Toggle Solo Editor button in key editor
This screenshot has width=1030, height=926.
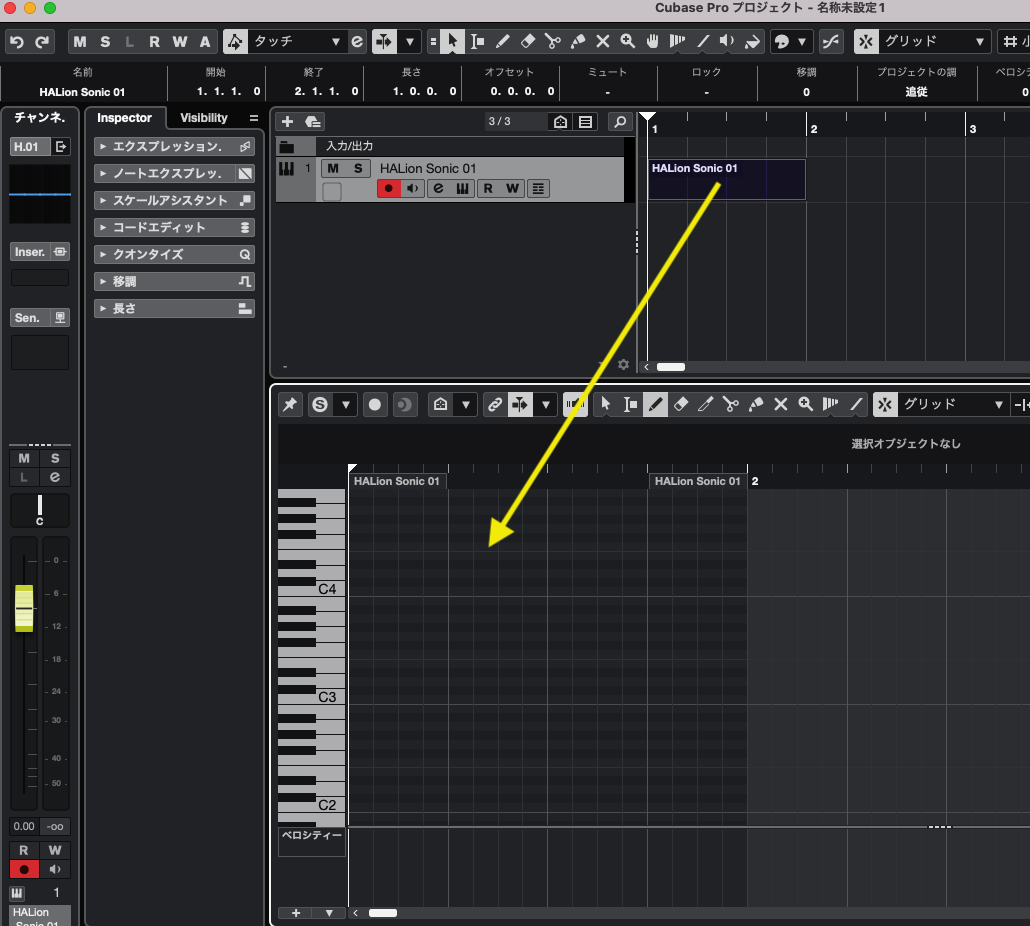pos(320,405)
